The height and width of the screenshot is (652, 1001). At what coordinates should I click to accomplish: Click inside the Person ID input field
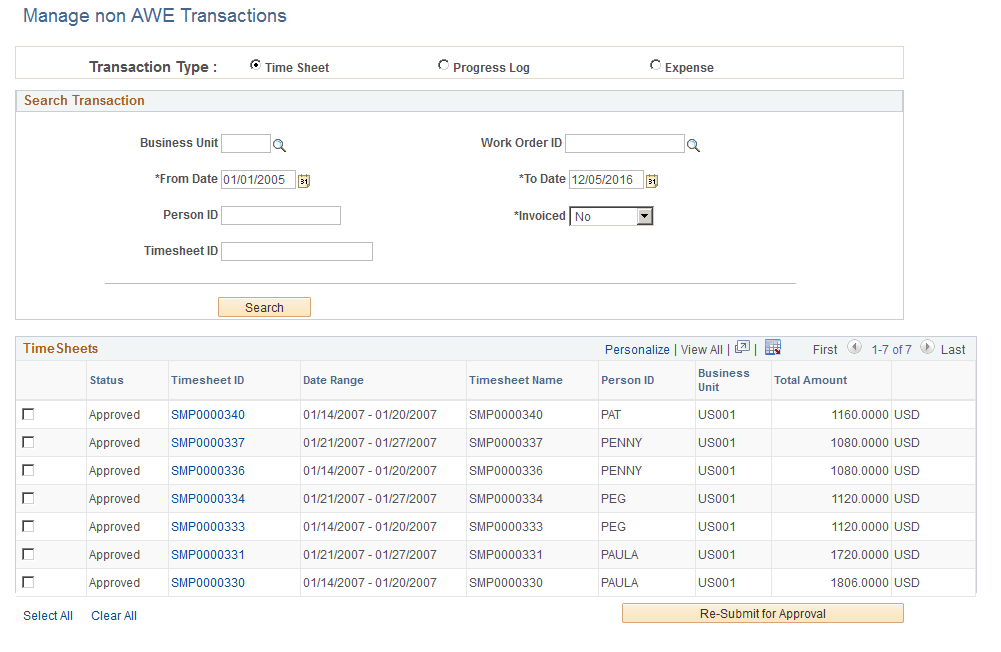pos(280,215)
